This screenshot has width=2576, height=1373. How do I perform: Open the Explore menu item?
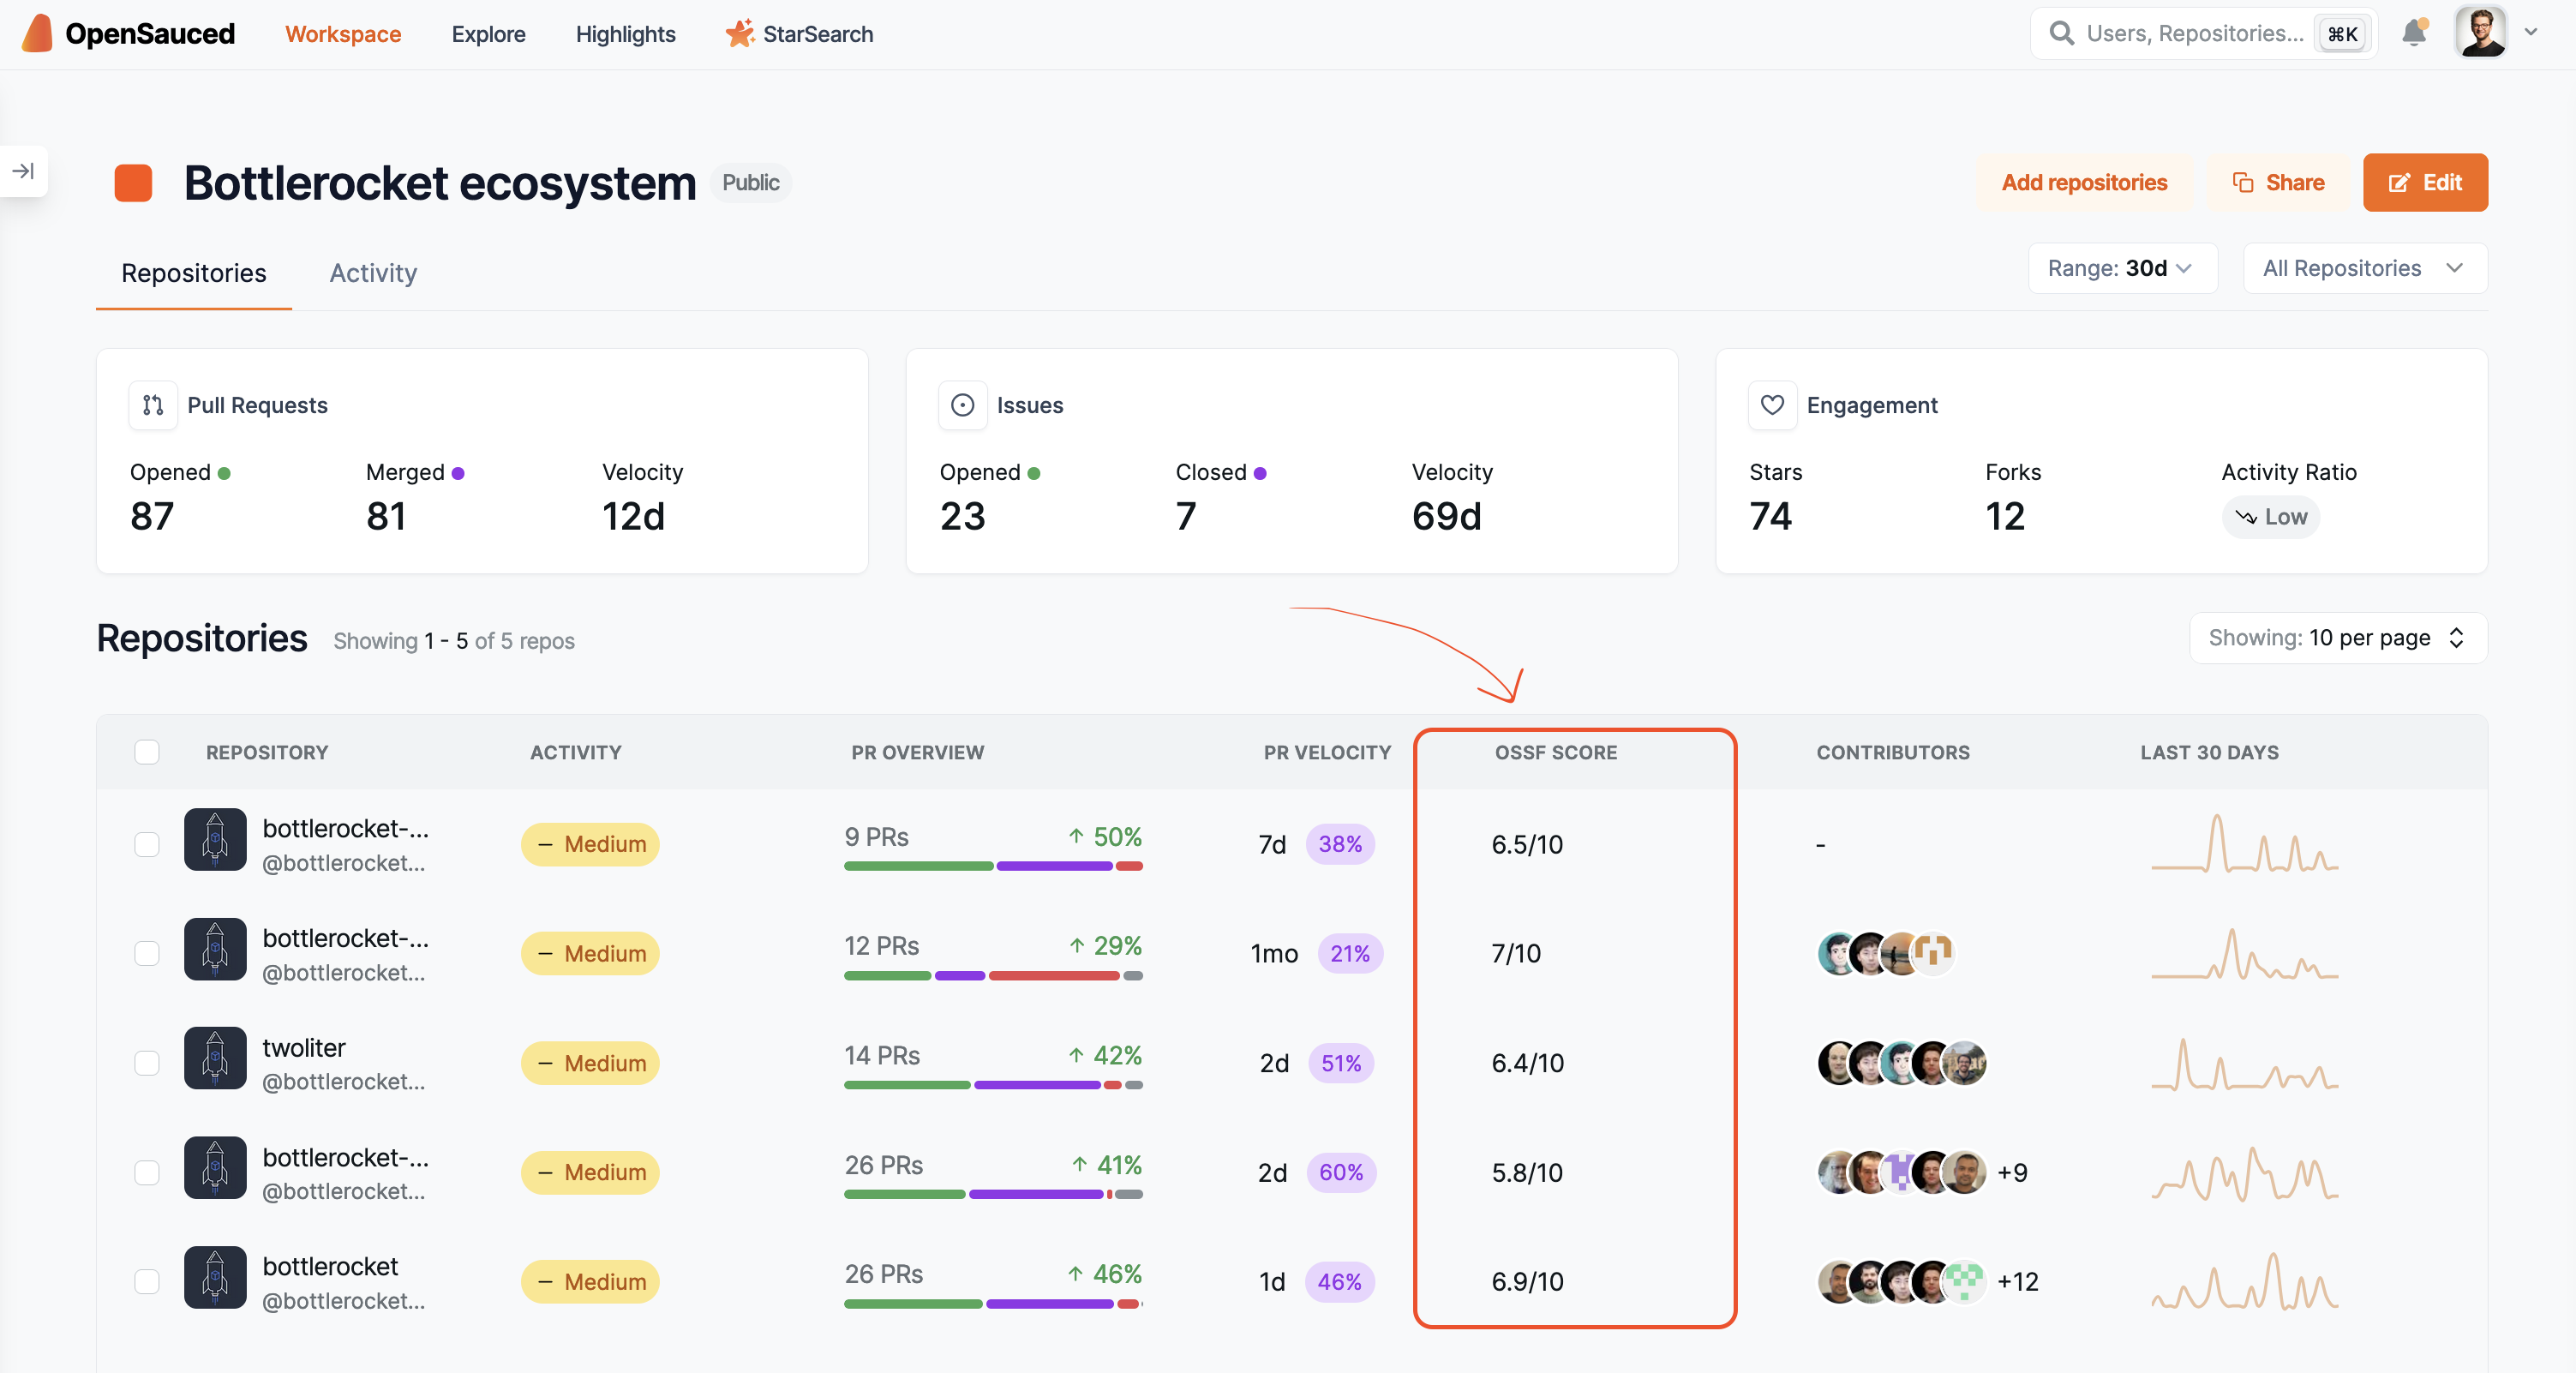(488, 34)
